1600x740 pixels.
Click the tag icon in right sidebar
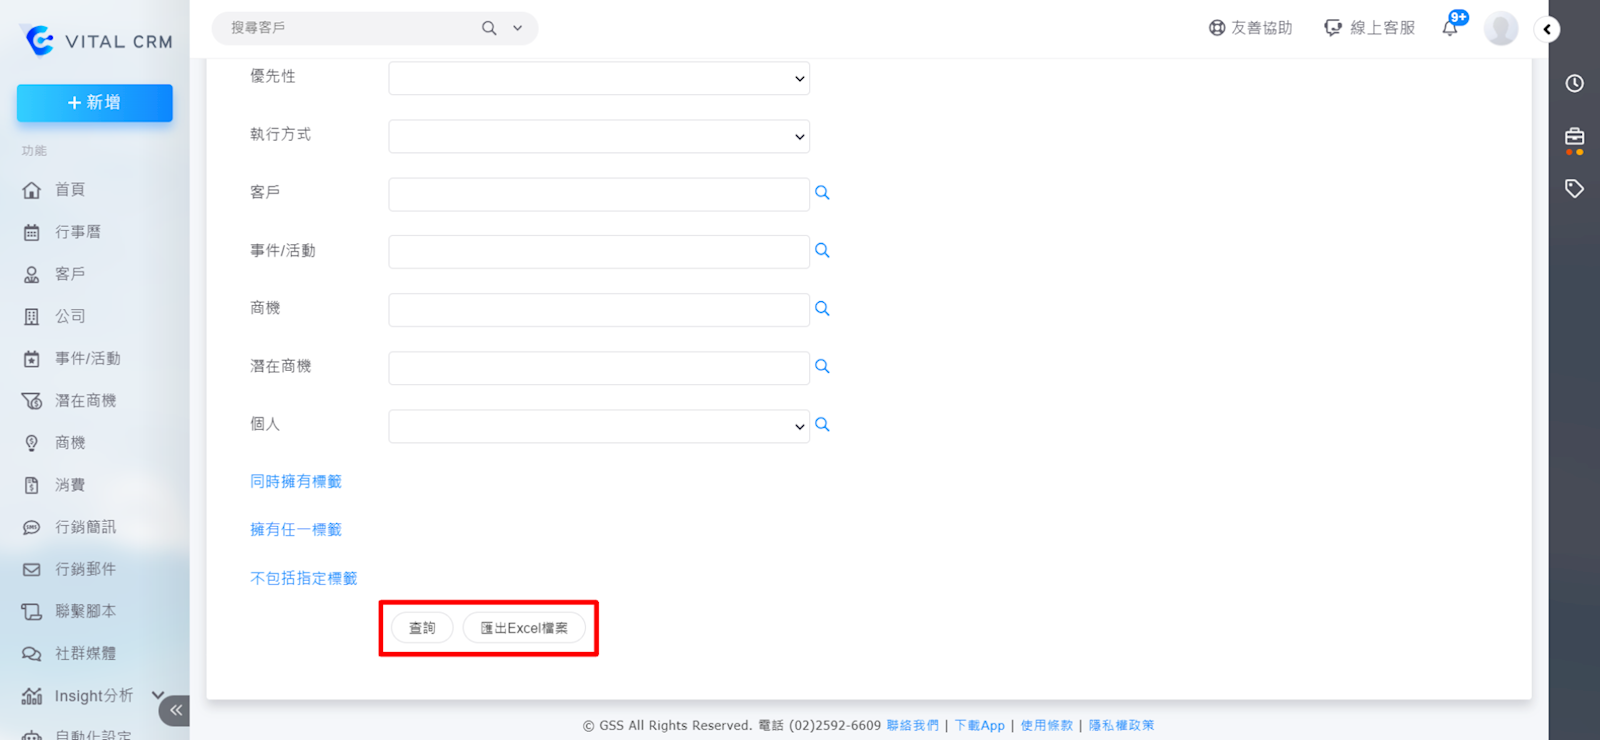tap(1574, 189)
